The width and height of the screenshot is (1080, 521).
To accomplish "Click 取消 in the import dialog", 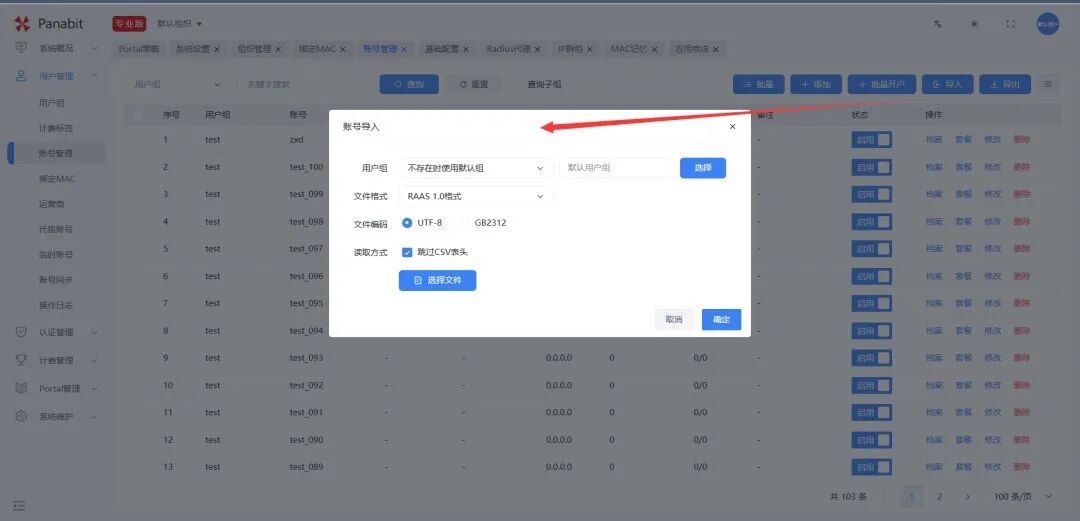I will (674, 319).
